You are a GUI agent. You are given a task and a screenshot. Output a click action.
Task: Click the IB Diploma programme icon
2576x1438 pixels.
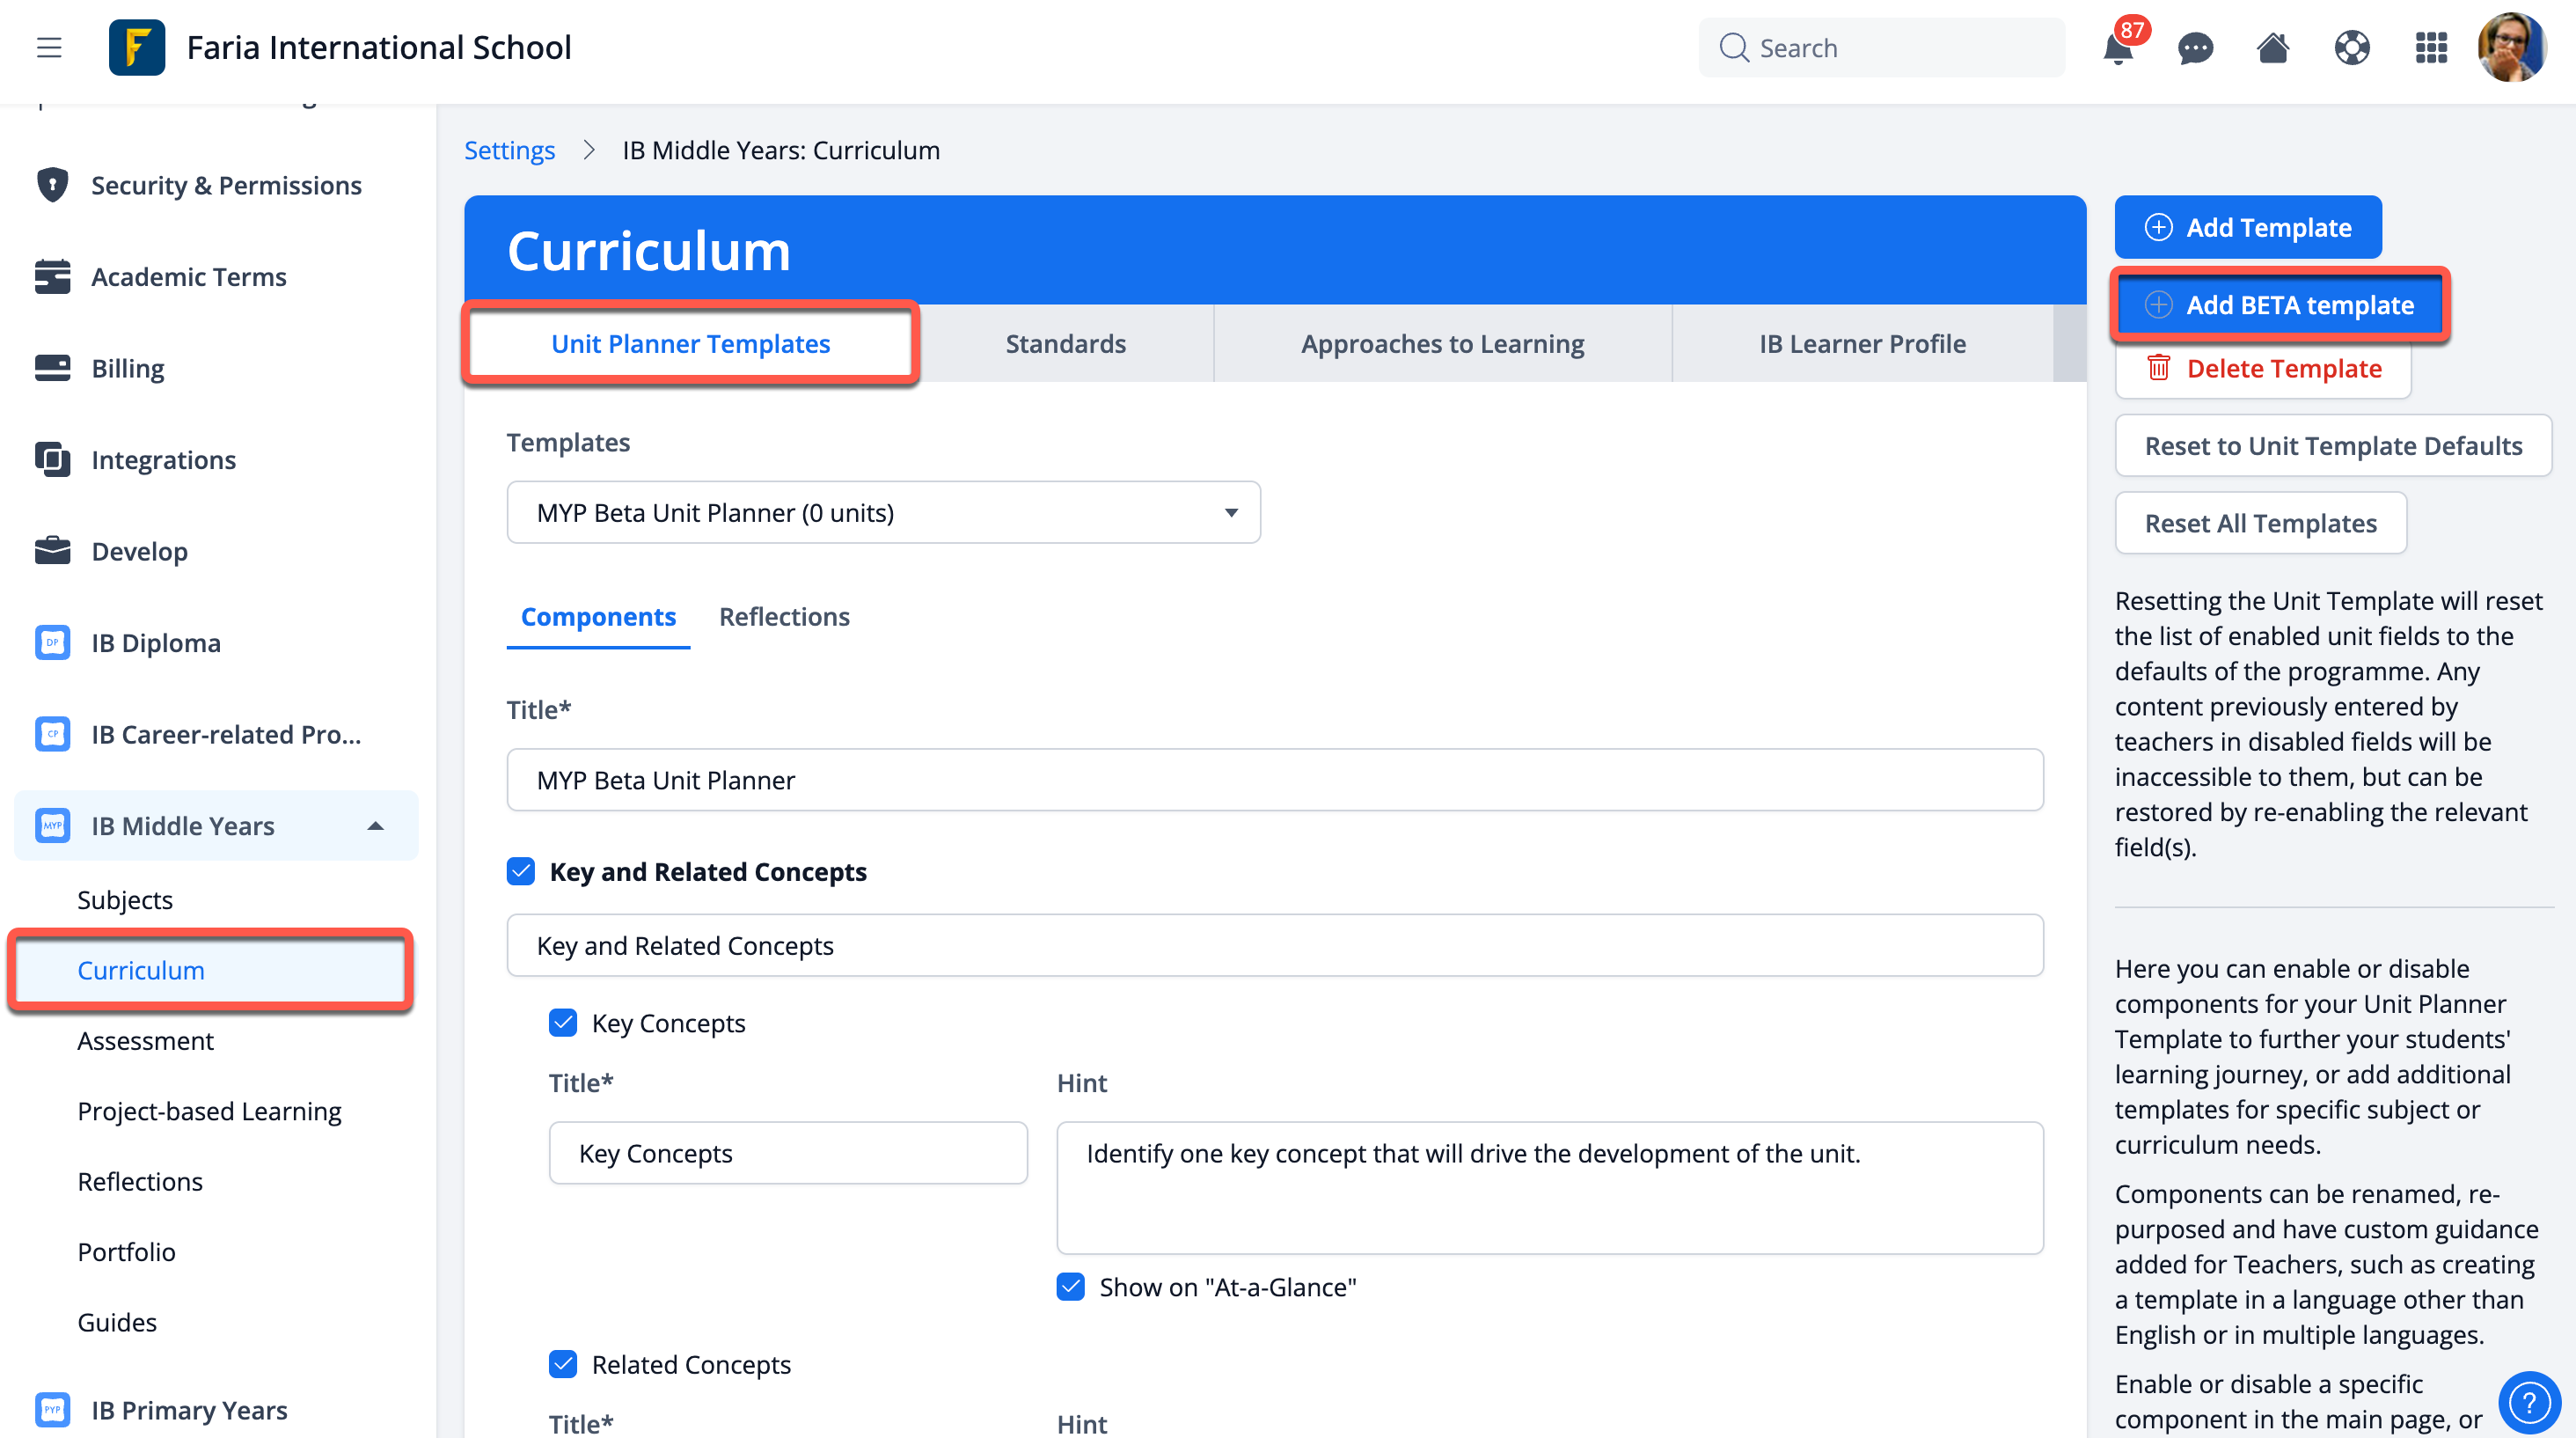tap(52, 642)
